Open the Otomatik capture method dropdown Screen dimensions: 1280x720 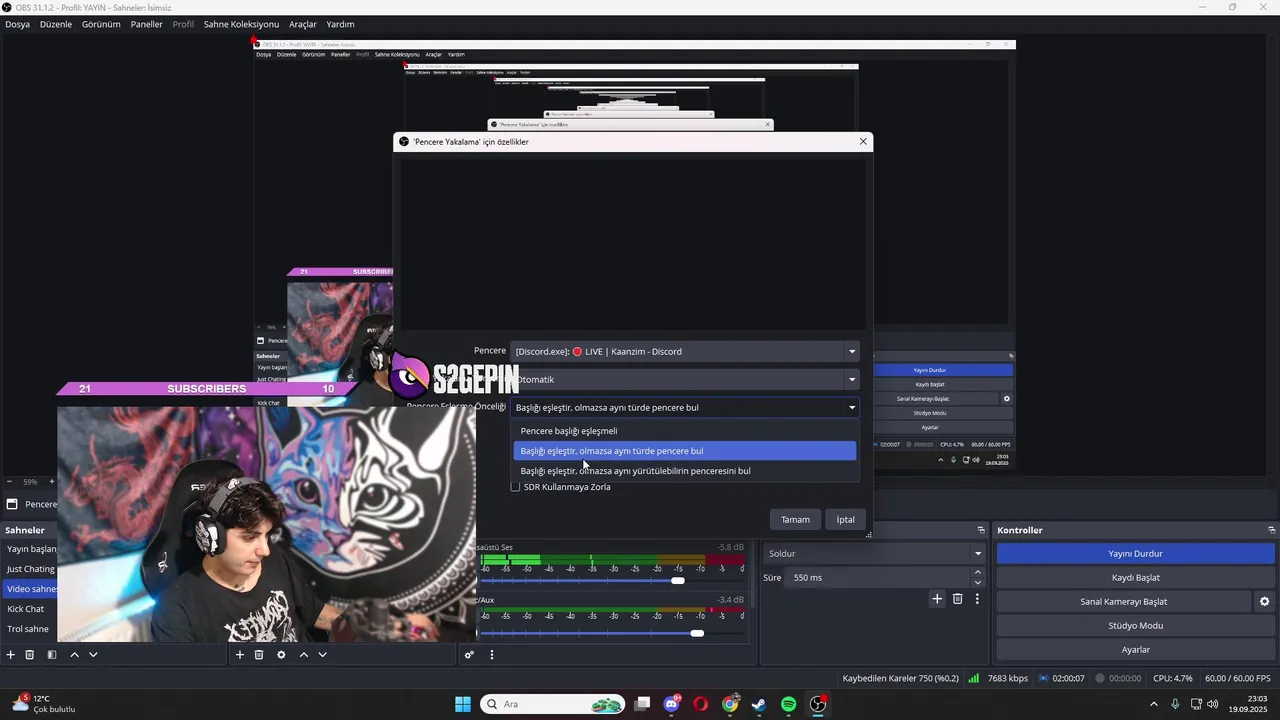click(685, 379)
